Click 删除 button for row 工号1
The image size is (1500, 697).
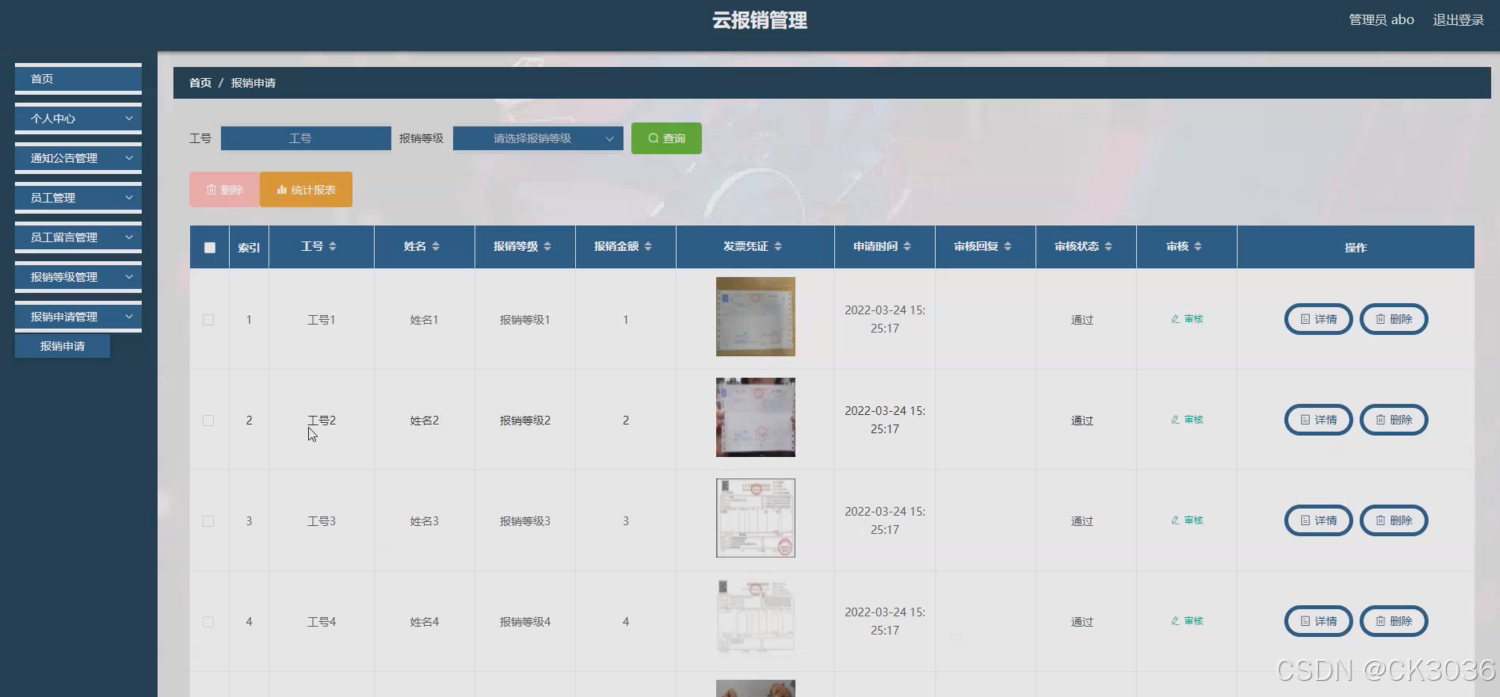(x=1394, y=319)
